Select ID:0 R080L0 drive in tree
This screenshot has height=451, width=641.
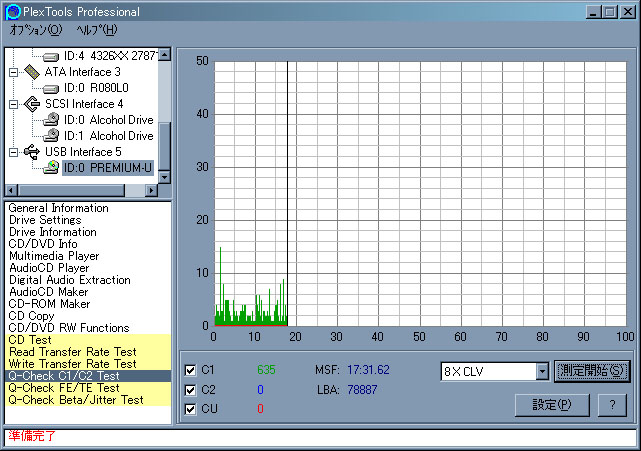96,88
